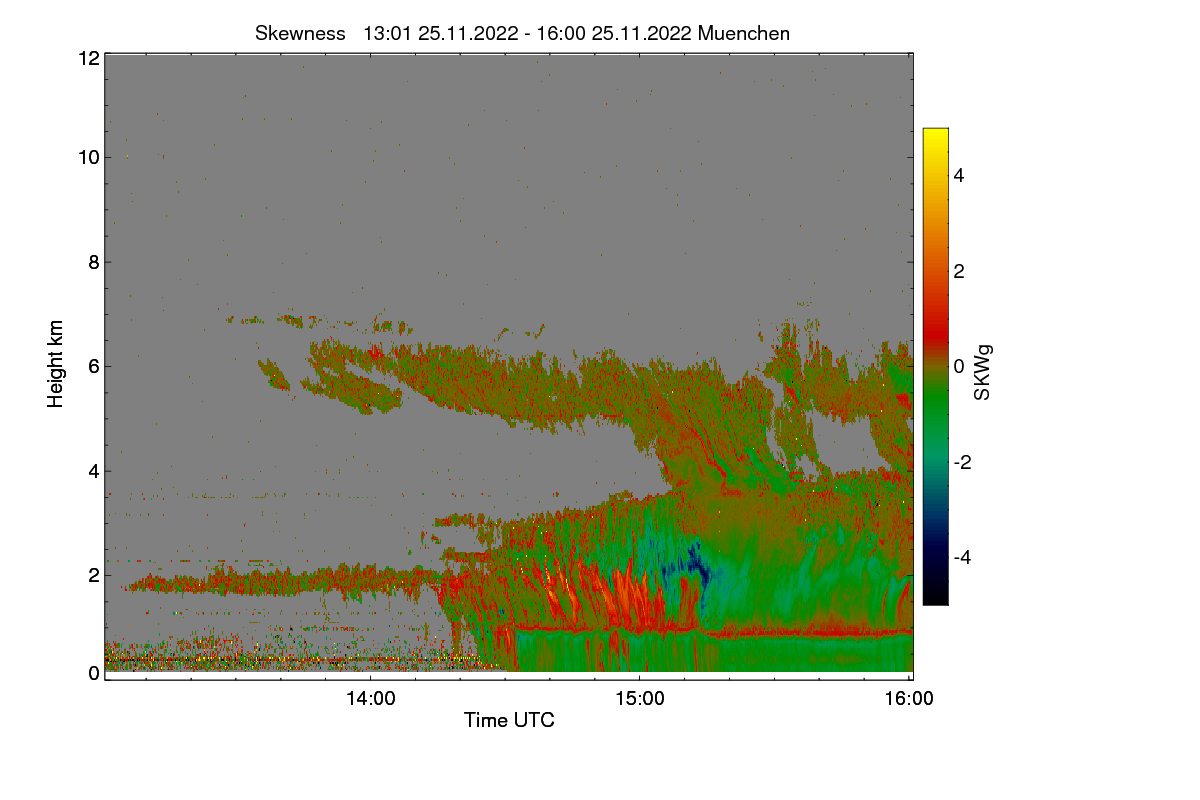Click the '15:00' time tick label
The image size is (1200, 800).
(640, 699)
